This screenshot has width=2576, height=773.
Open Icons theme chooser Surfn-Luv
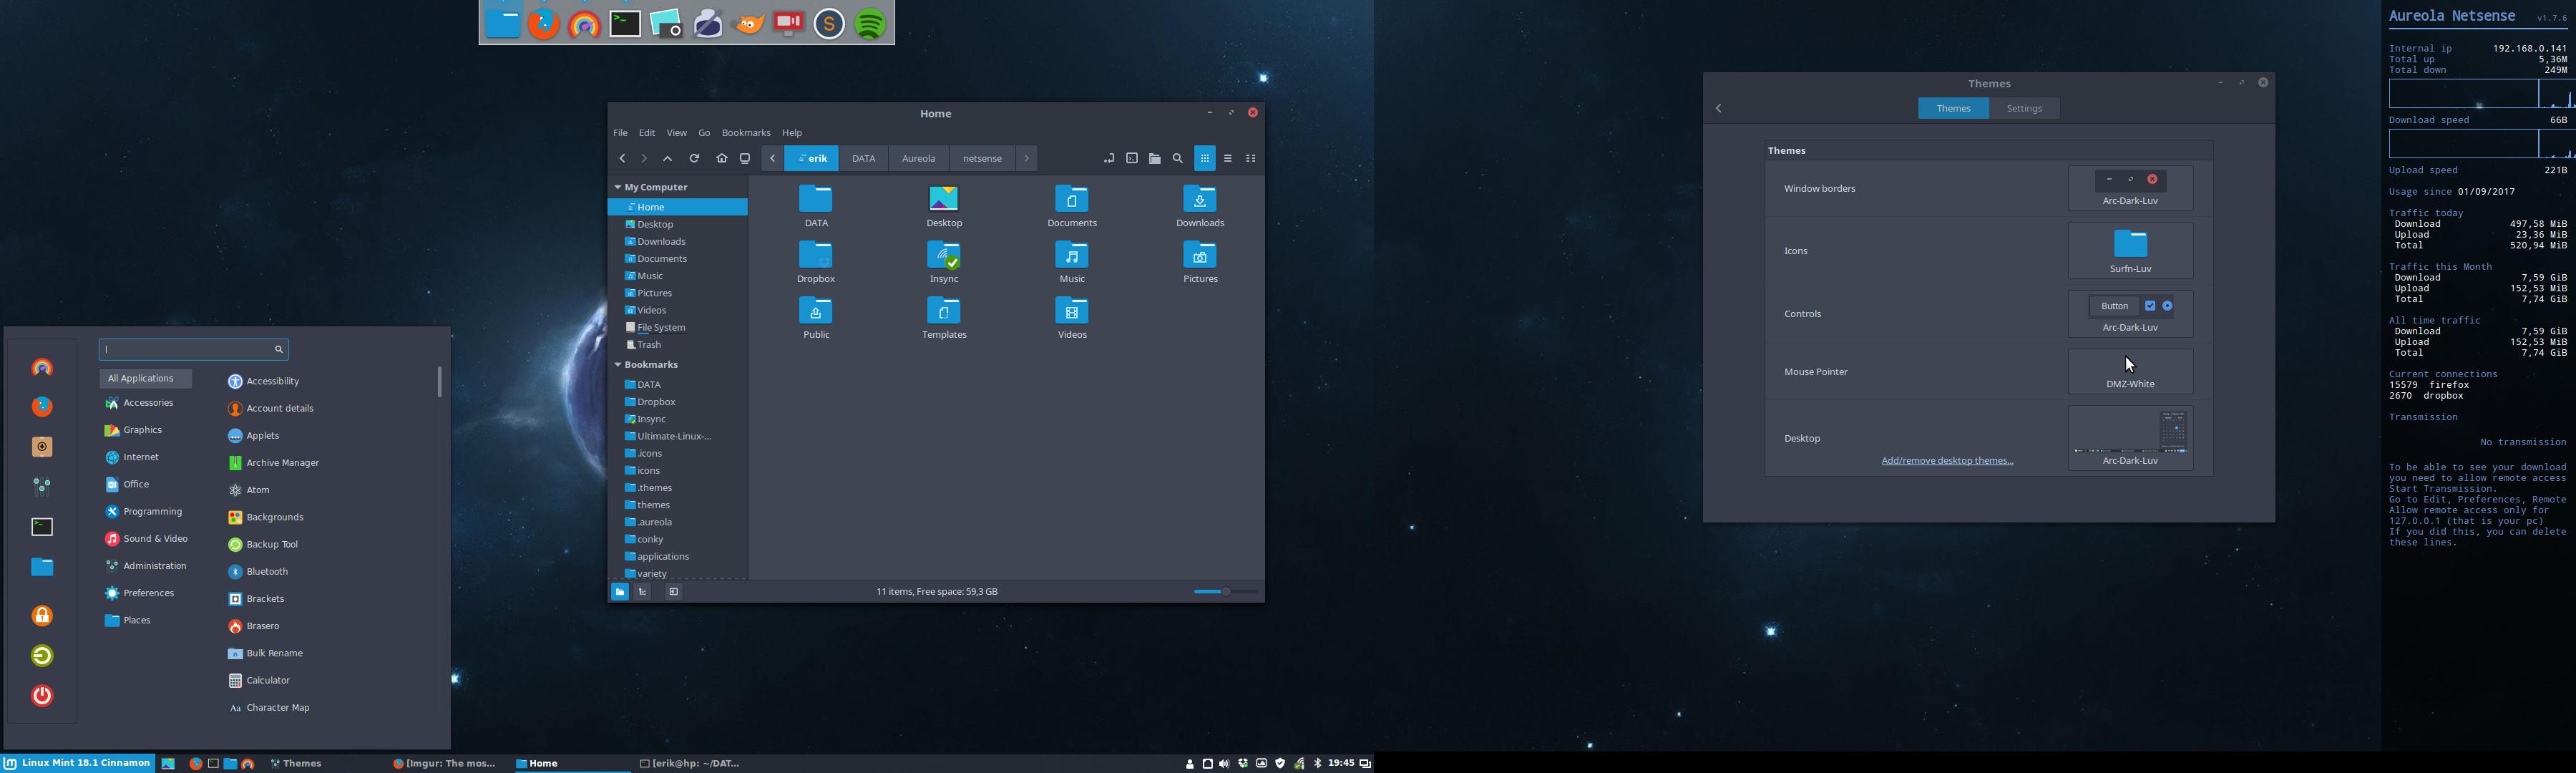pos(2130,251)
